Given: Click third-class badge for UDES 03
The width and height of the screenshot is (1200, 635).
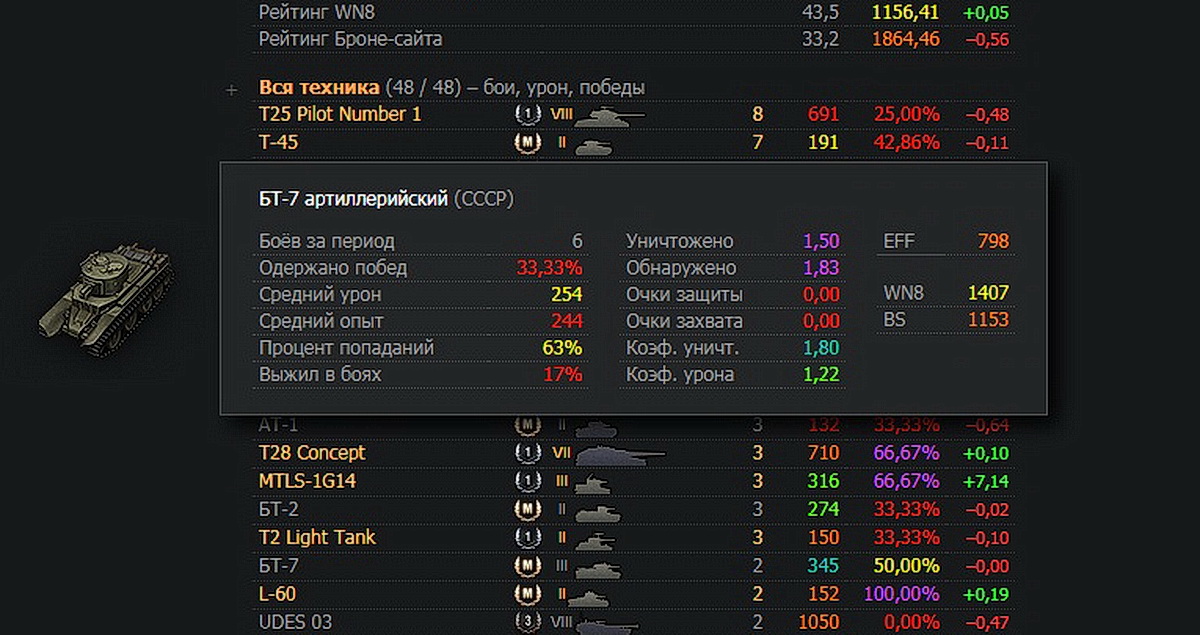Looking at the screenshot, I should (527, 622).
